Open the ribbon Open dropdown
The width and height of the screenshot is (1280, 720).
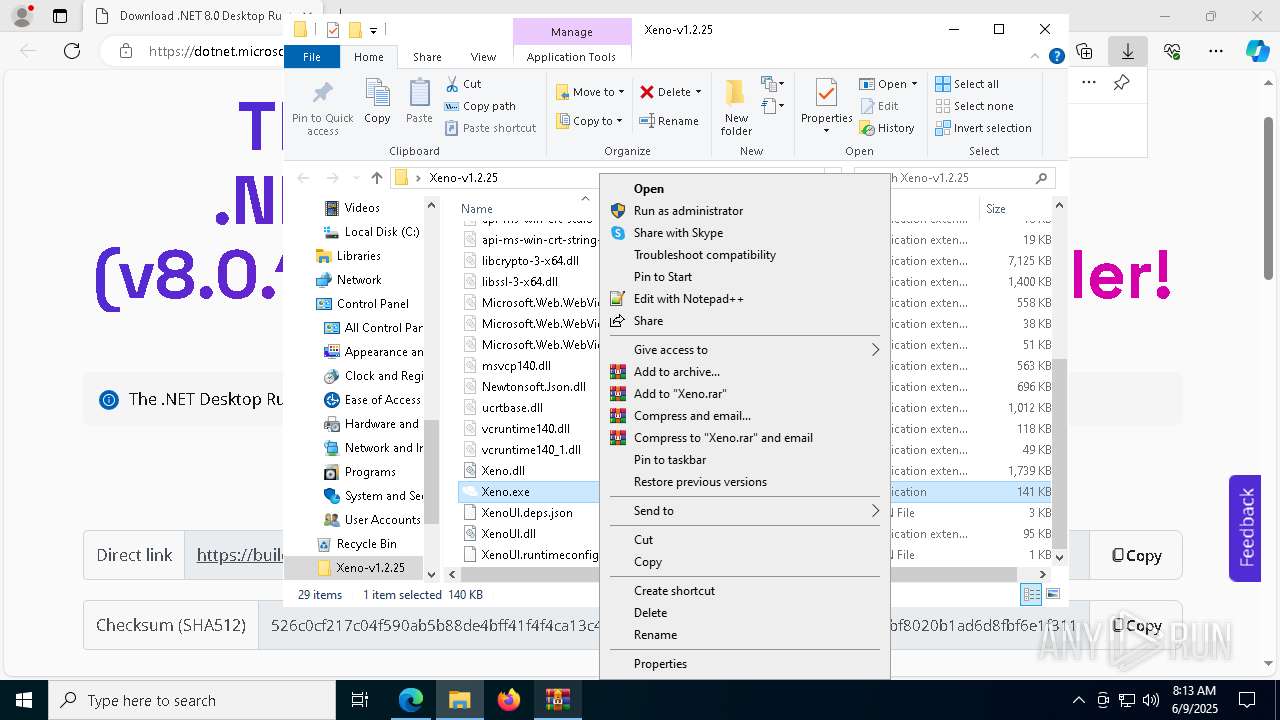coord(888,84)
